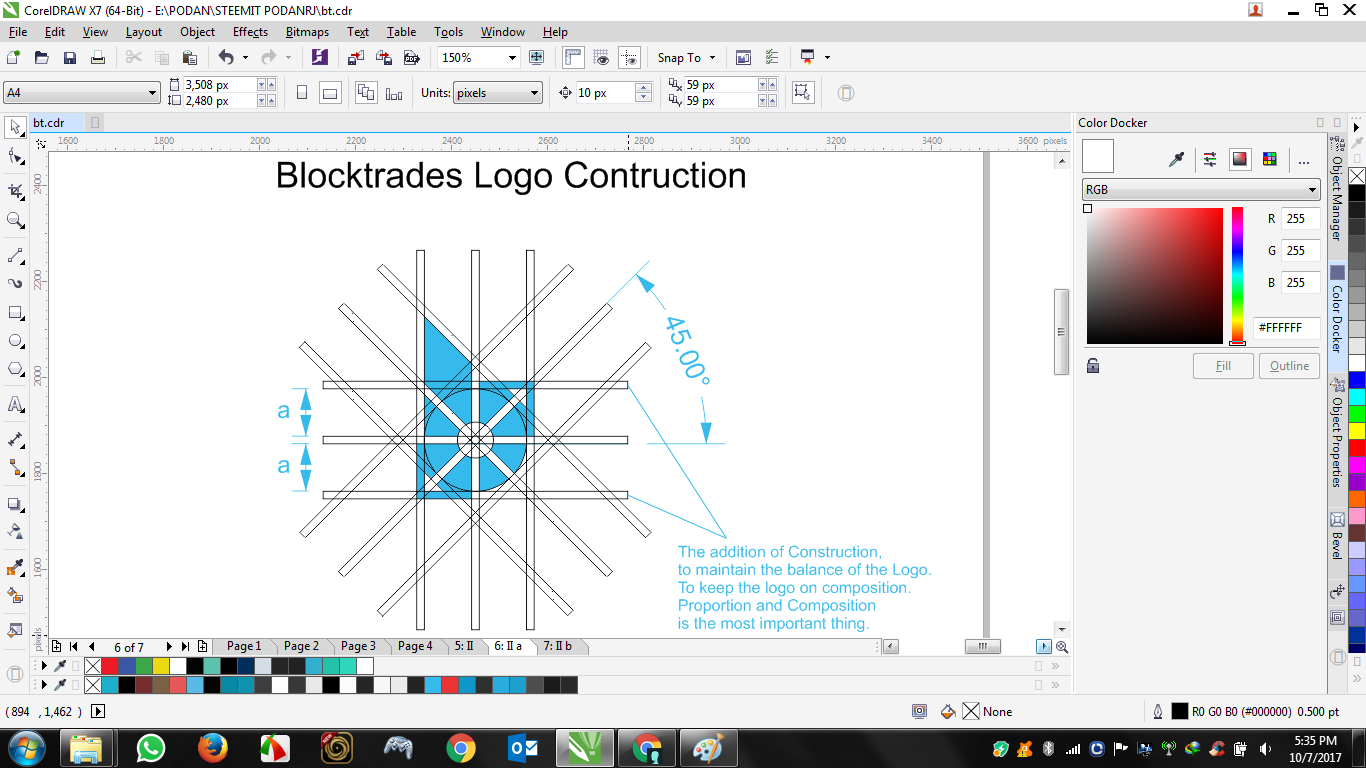
Task: Select the Ellipse tool
Action: click(x=15, y=341)
